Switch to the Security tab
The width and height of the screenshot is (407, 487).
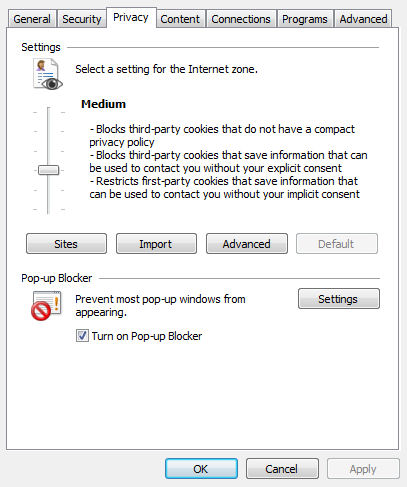[82, 19]
